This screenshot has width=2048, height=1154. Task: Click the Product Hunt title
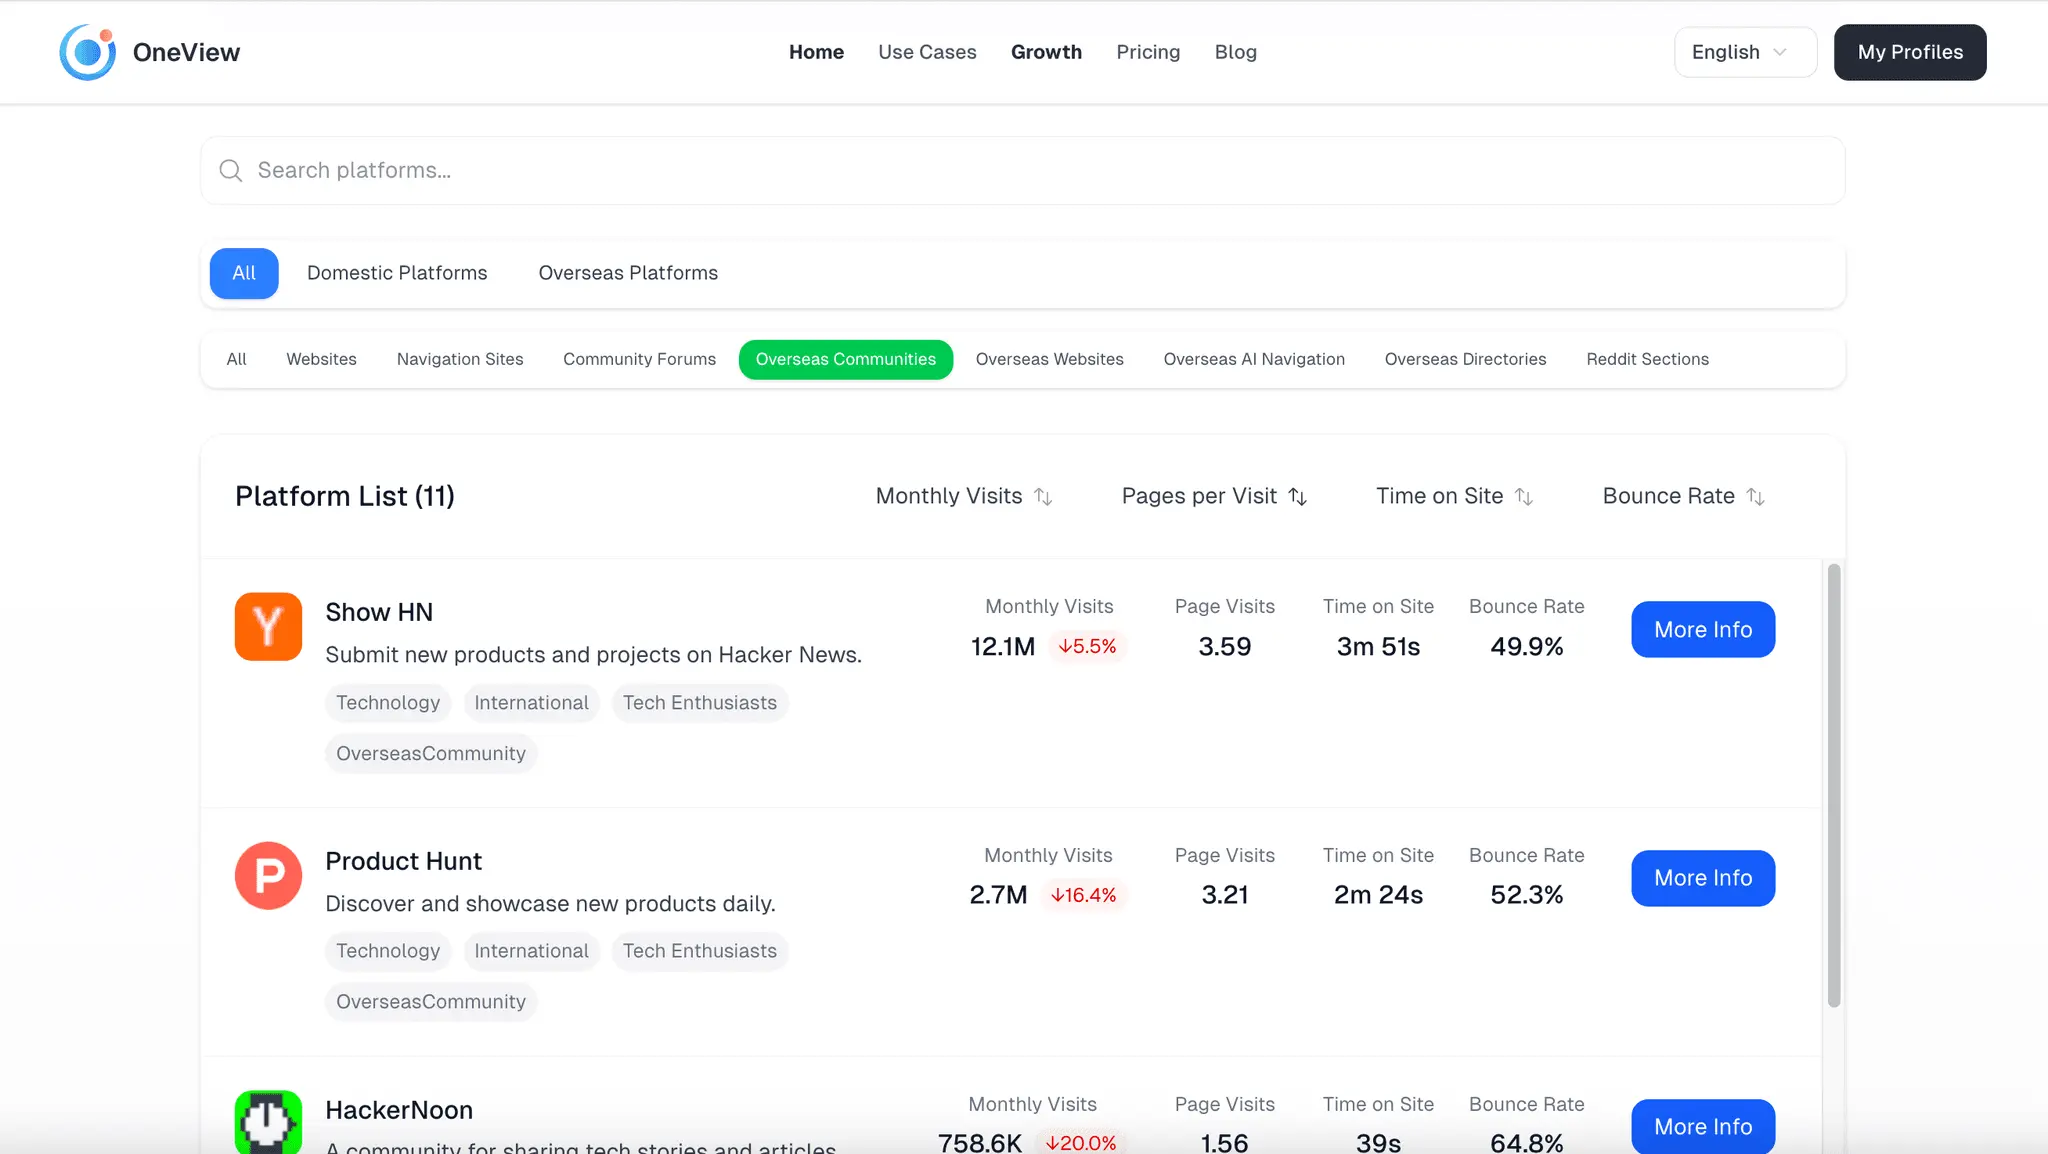[403, 861]
